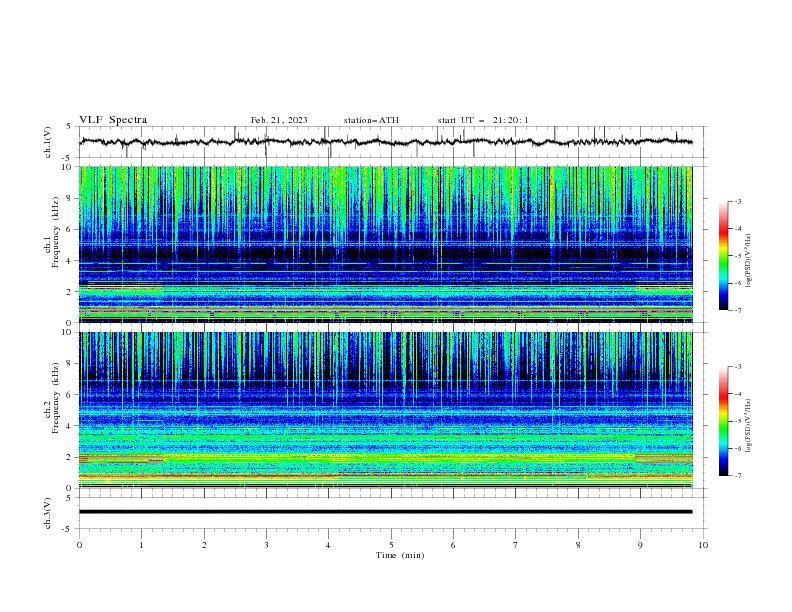Screen dimensions: 792x612
Task: Click time axis tick label '10'
Action: coord(703,545)
